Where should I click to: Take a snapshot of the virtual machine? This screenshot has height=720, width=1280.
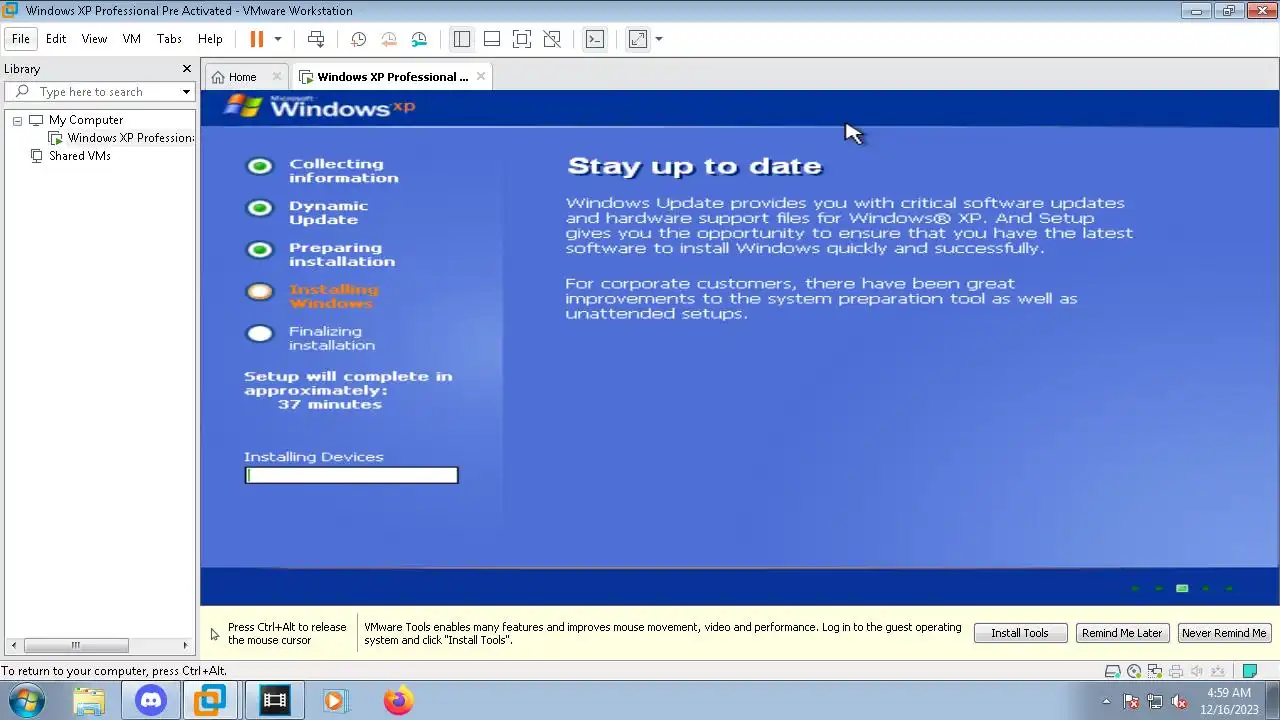358,39
